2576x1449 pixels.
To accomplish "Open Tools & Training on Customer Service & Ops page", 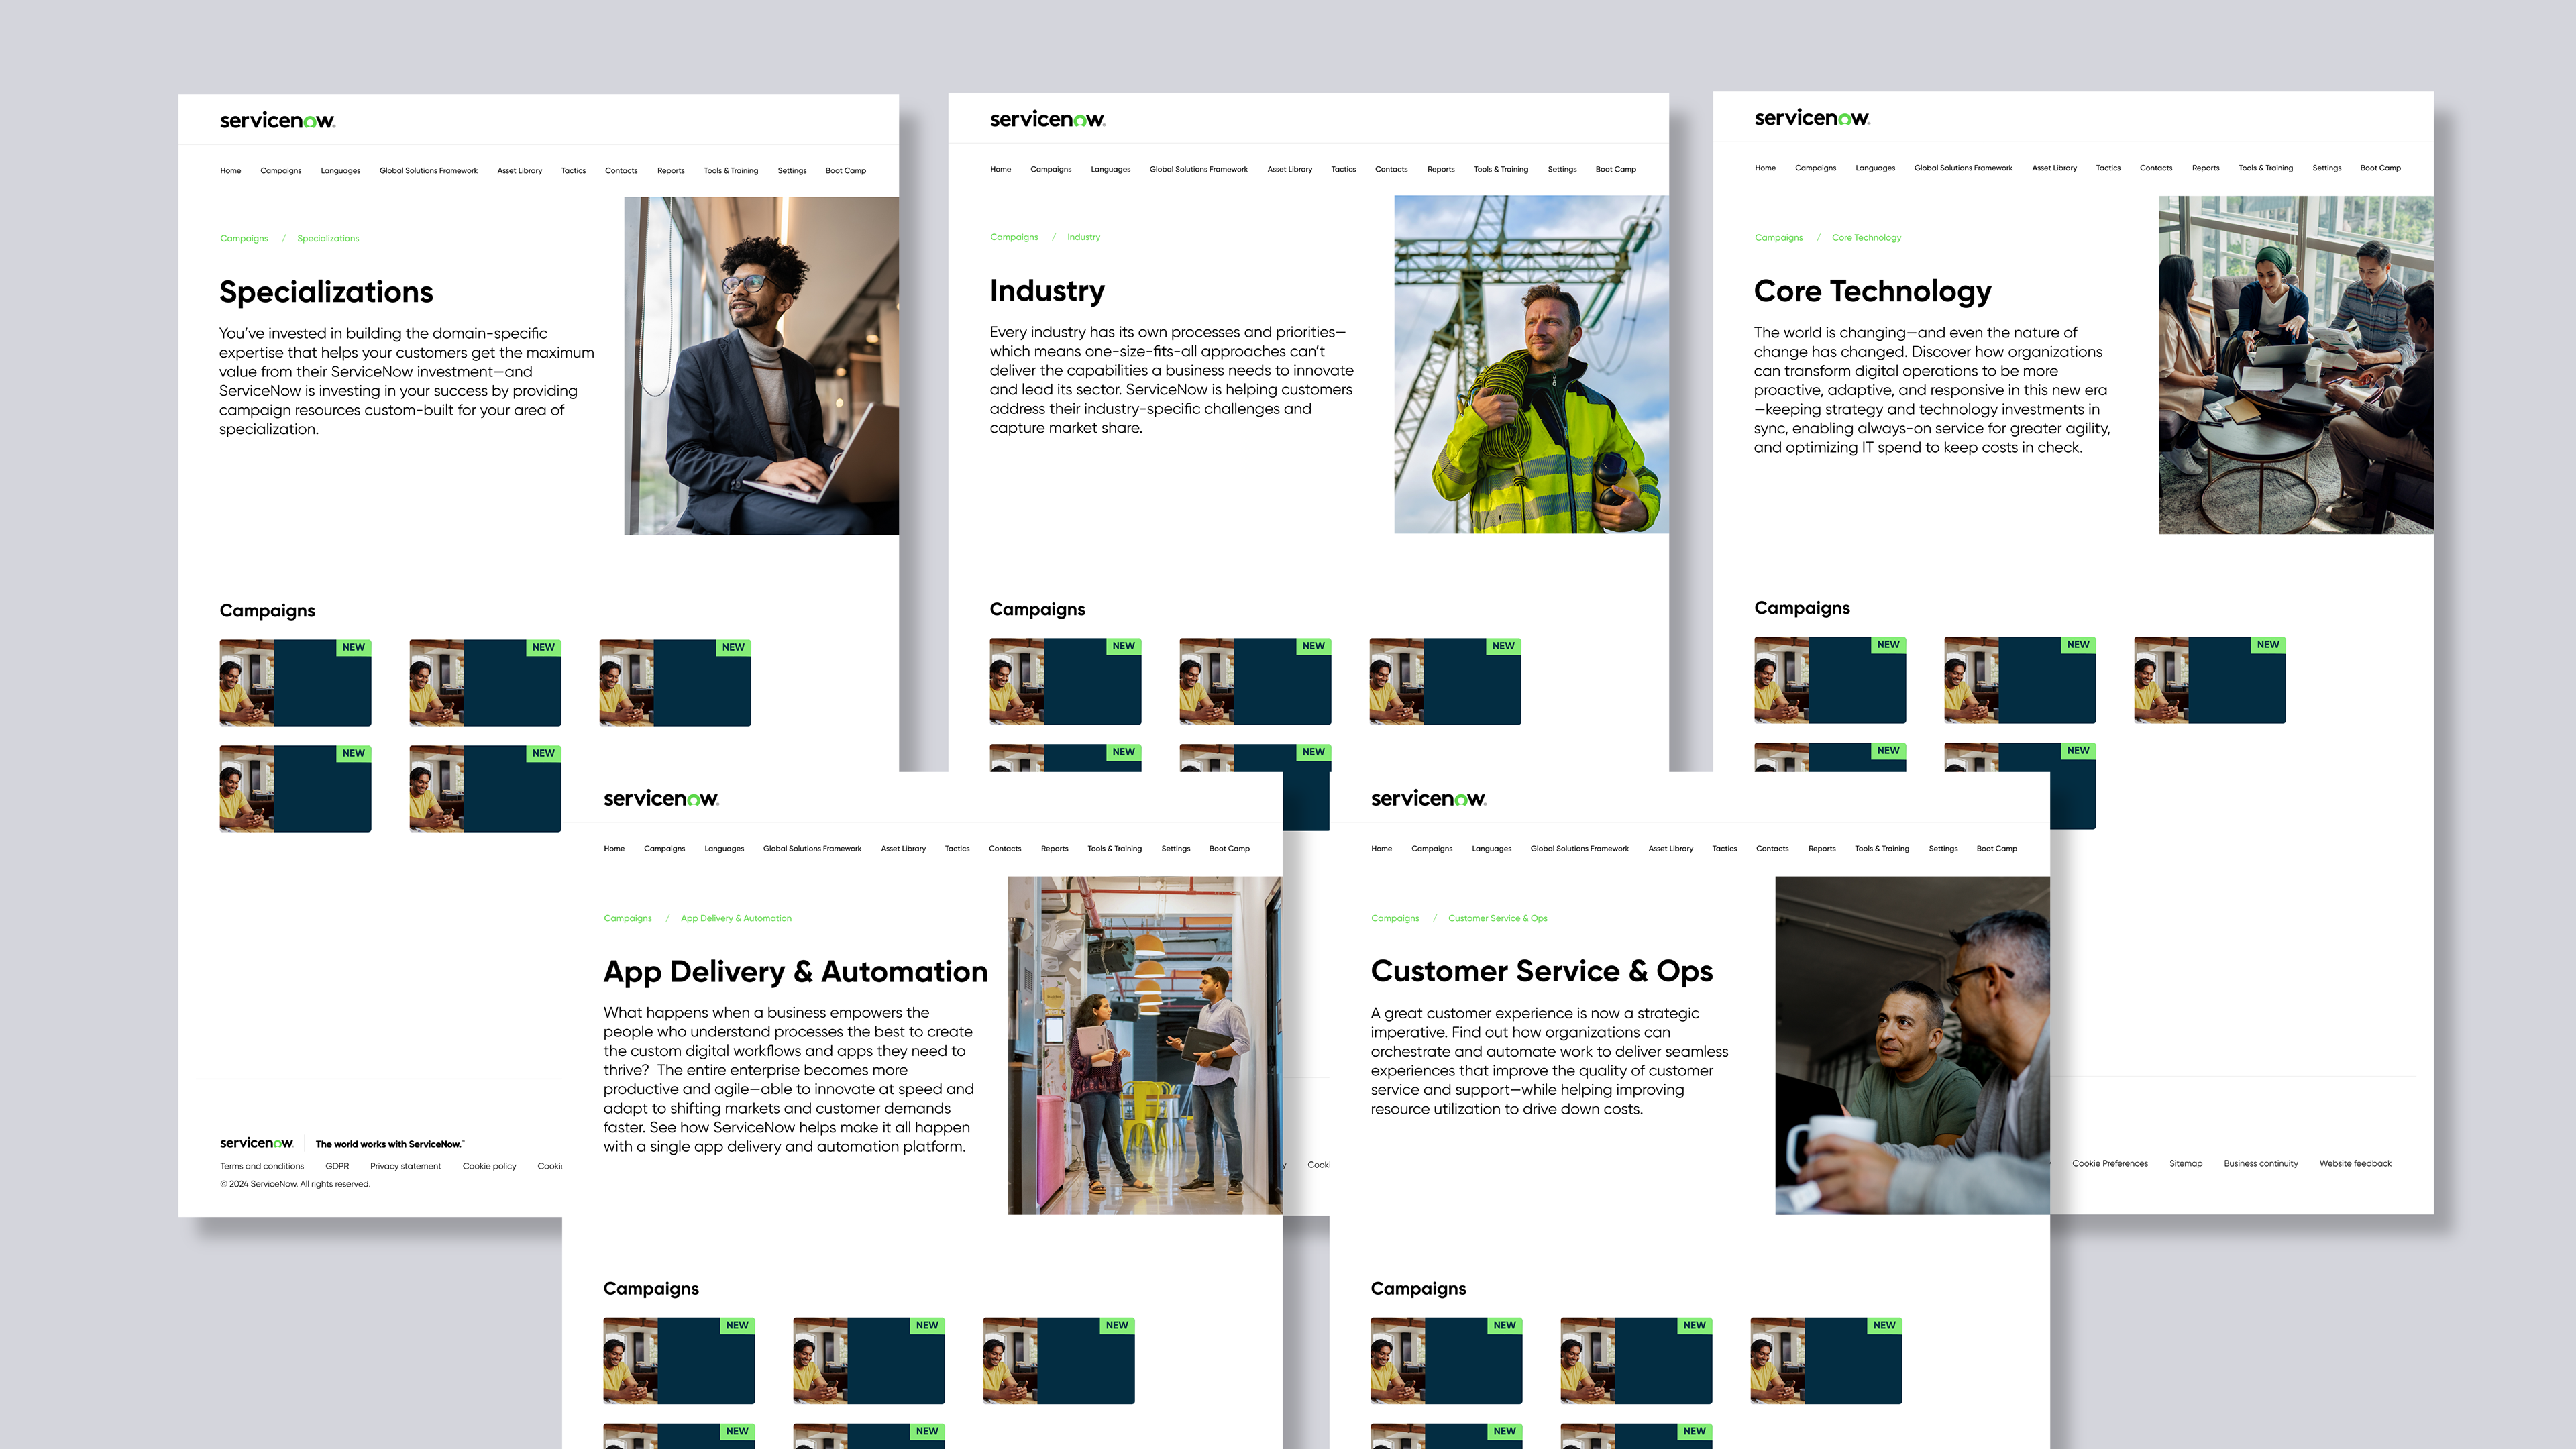I will (x=1882, y=849).
